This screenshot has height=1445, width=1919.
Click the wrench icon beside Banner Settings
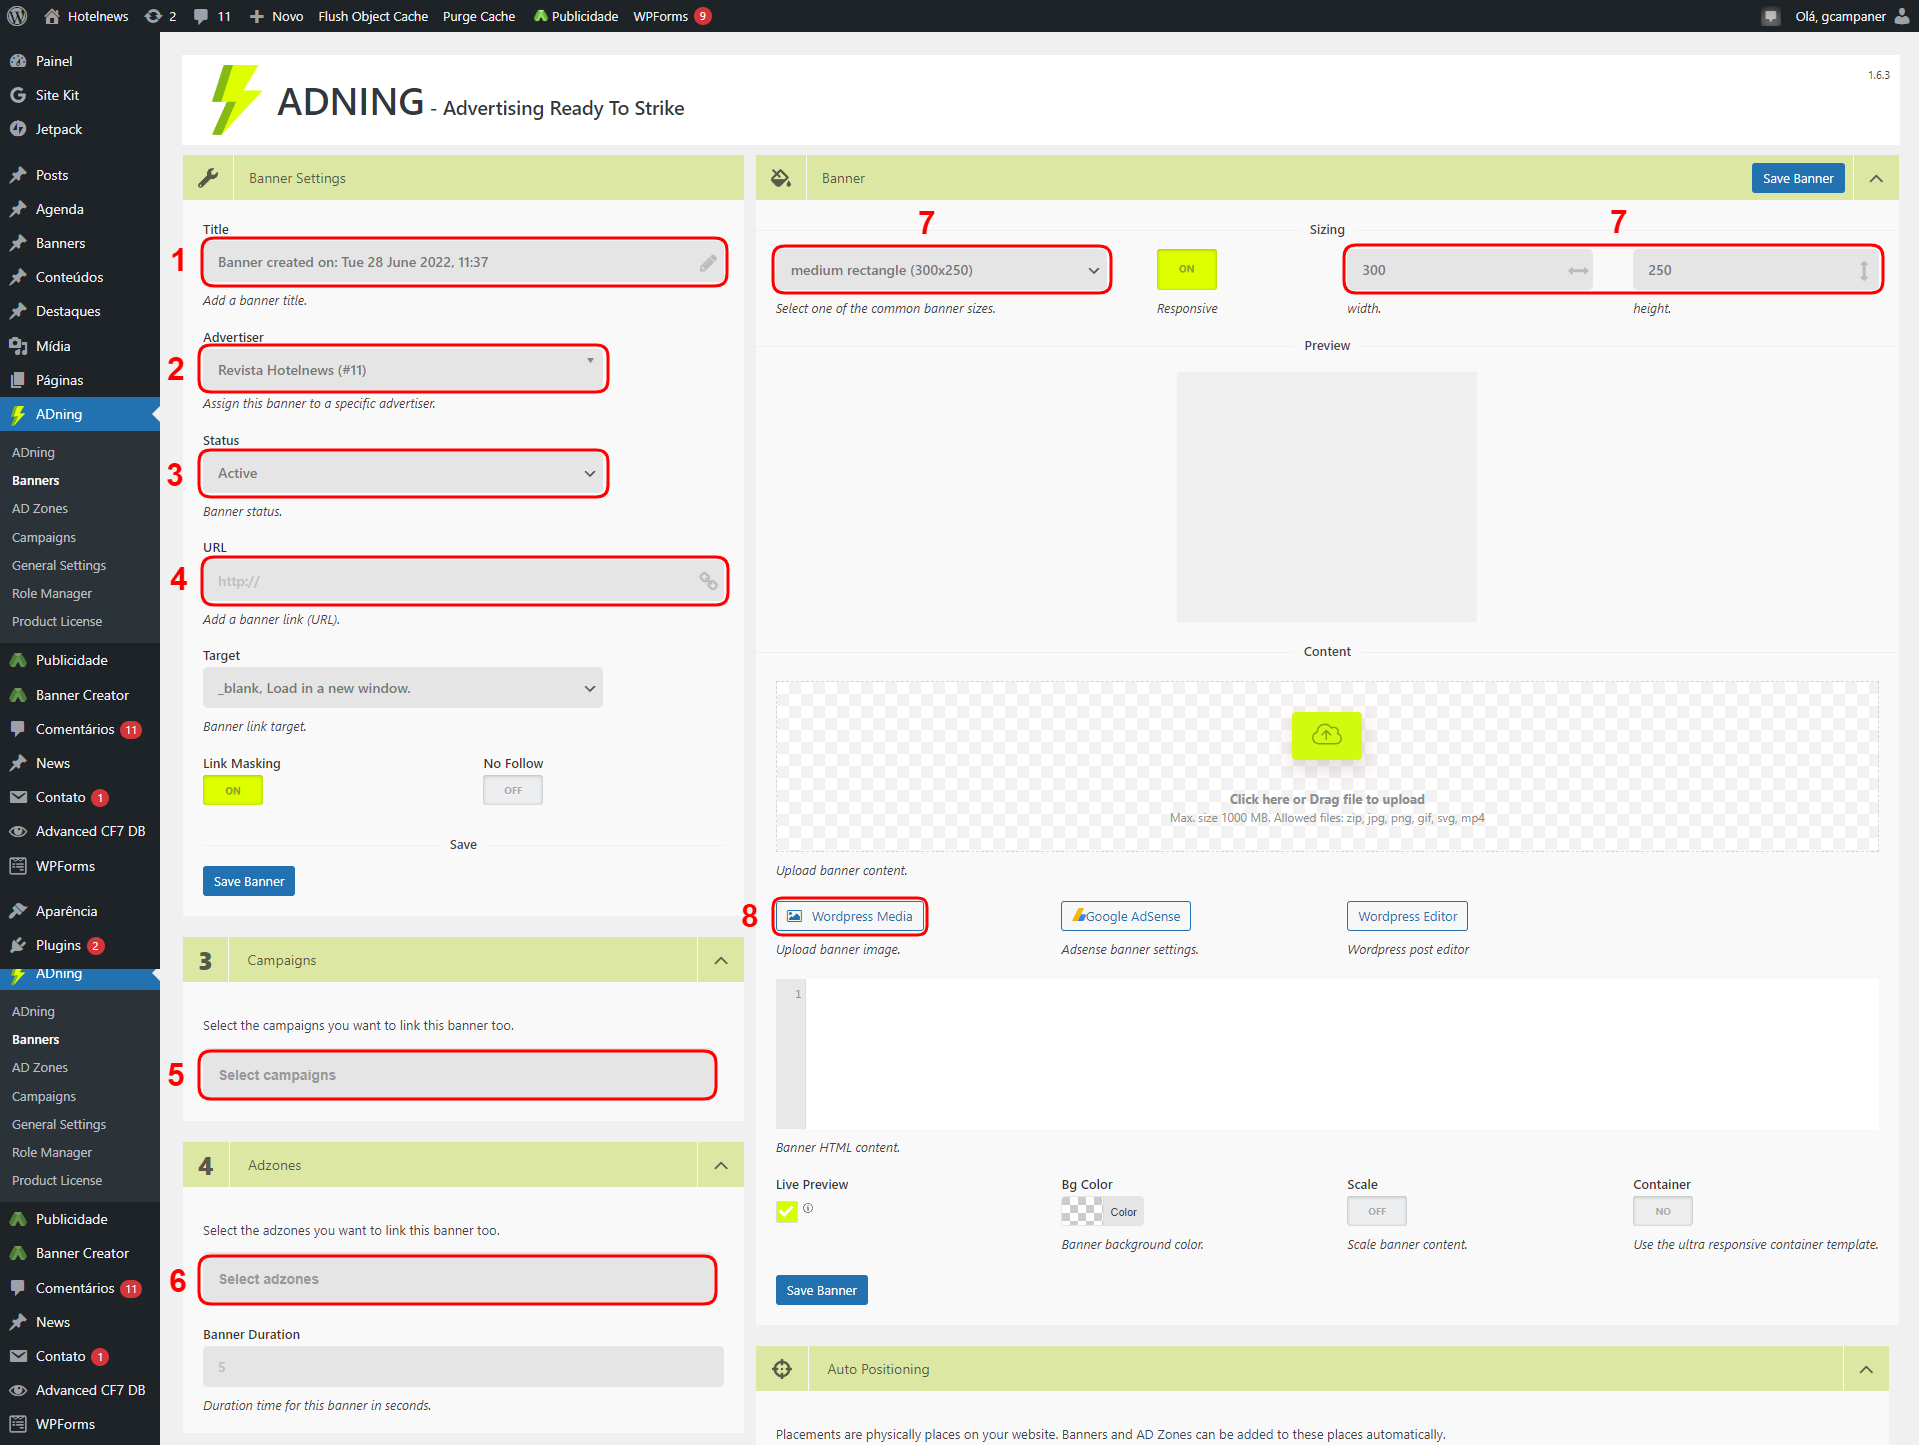point(208,178)
